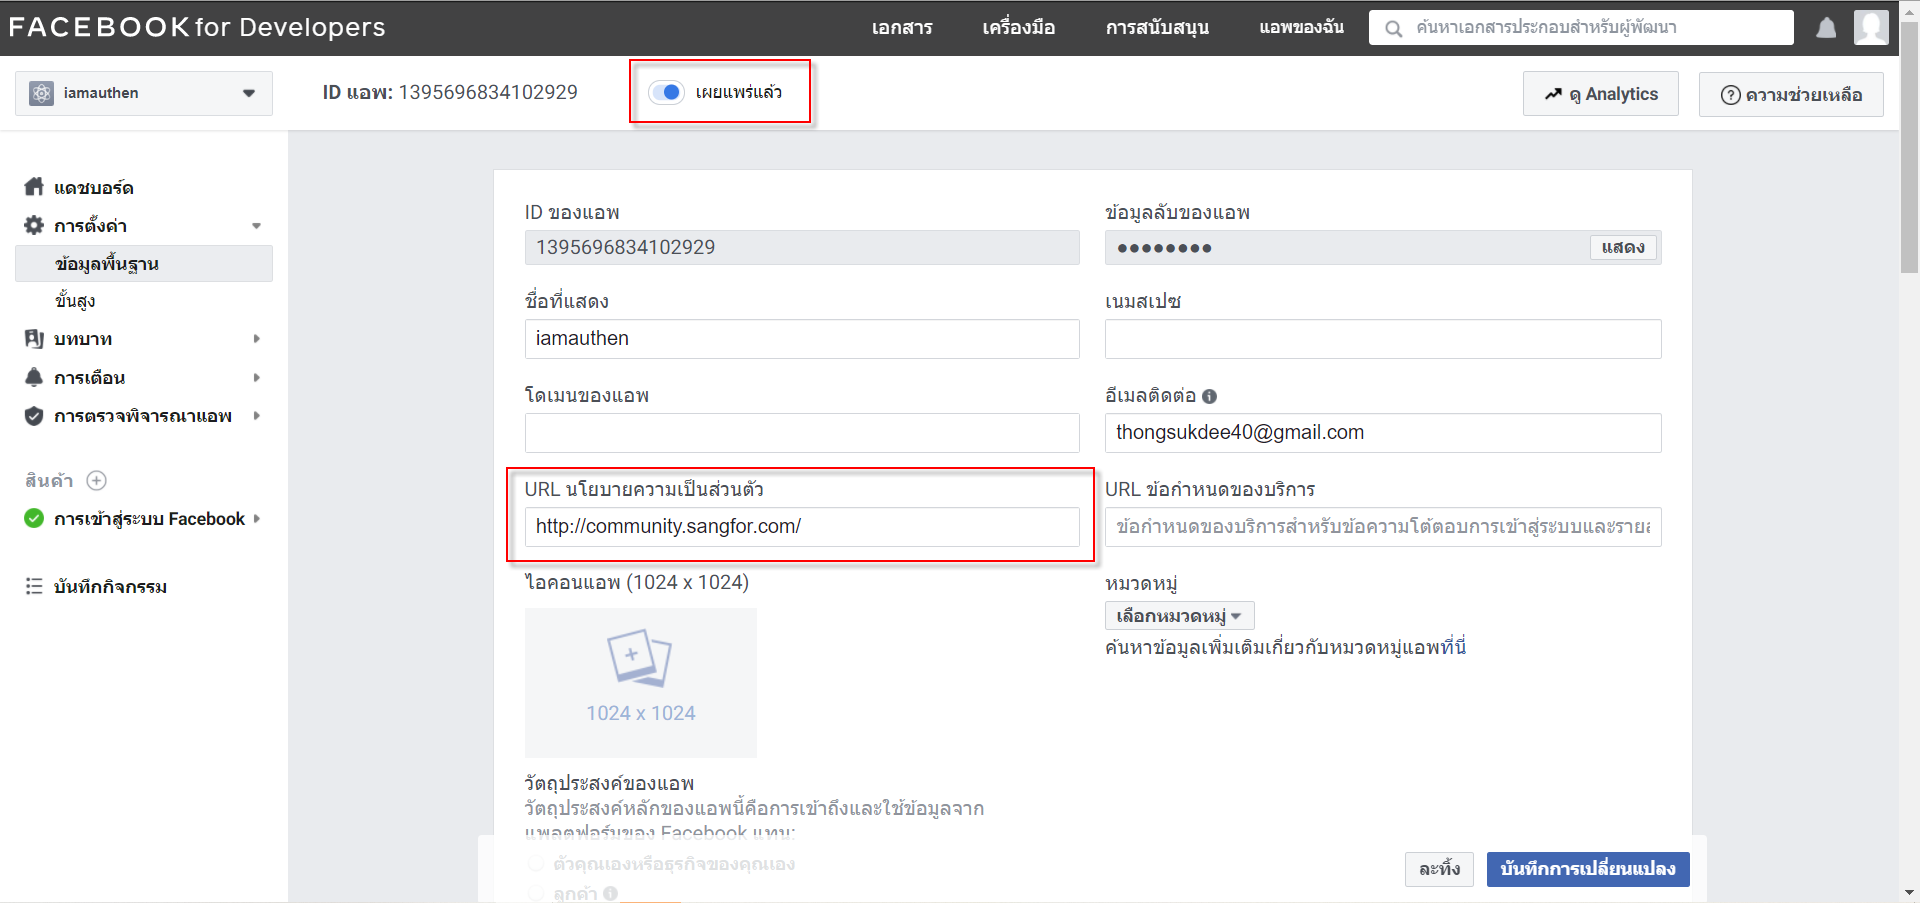
Task: Click the ความช่วยเหลือ help button
Action: 1790,94
